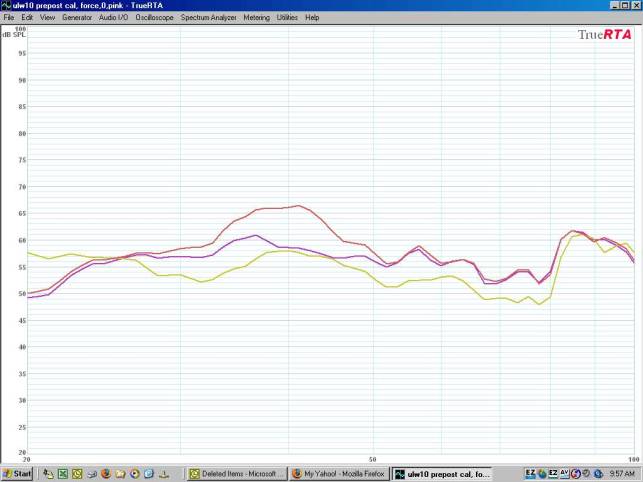Click the first EZ icon in system tray

531,473
